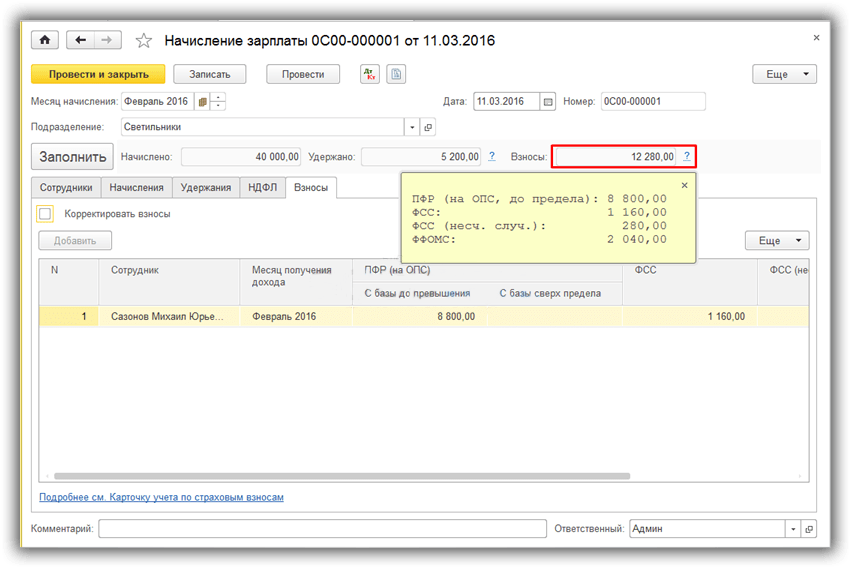This screenshot has height=568, width=851.
Task: Open Карточку учета по страховым взносам link
Action: pos(161,497)
